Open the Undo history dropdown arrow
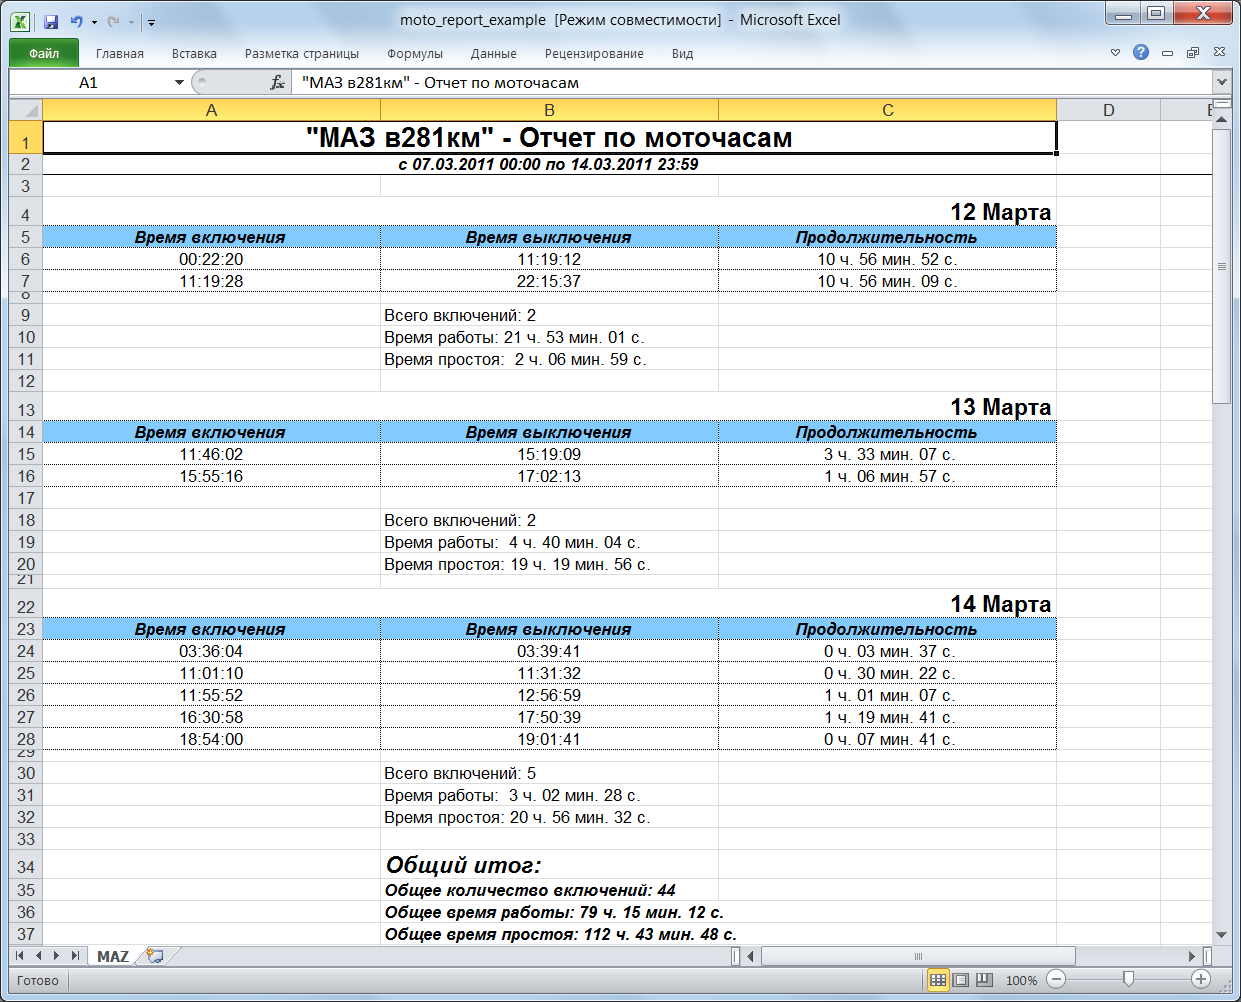The width and height of the screenshot is (1241, 1002). pos(94,22)
